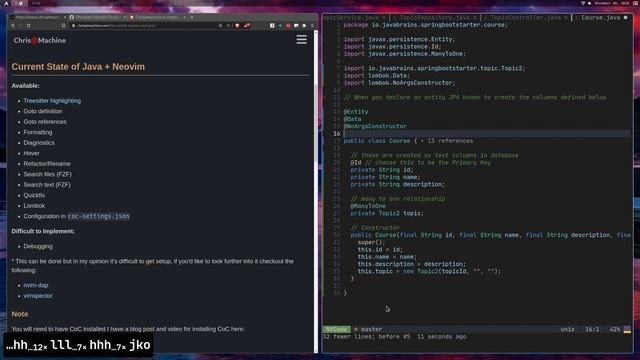
Task: Click the @NoArgsConstructor annotation line
Action: (x=375, y=127)
